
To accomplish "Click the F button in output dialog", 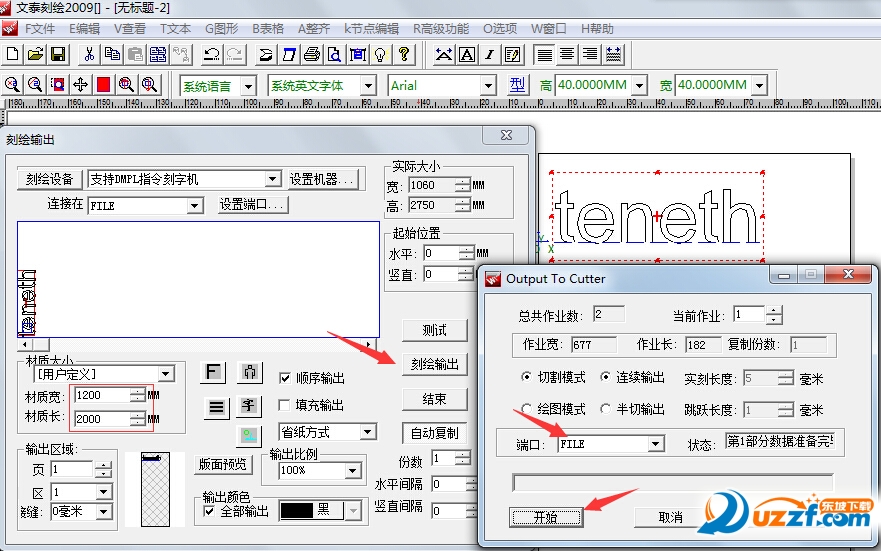I will pos(214,373).
